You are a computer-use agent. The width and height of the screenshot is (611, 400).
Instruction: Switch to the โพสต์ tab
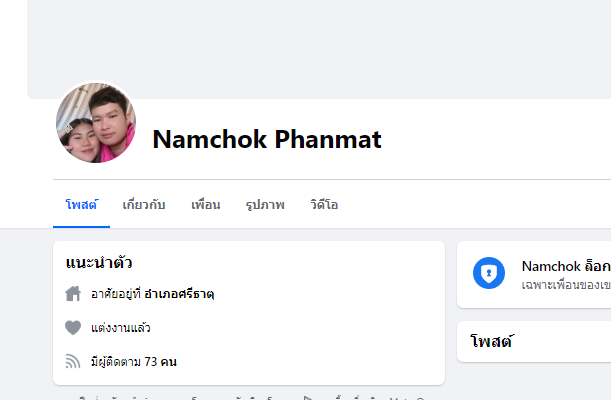tap(81, 204)
